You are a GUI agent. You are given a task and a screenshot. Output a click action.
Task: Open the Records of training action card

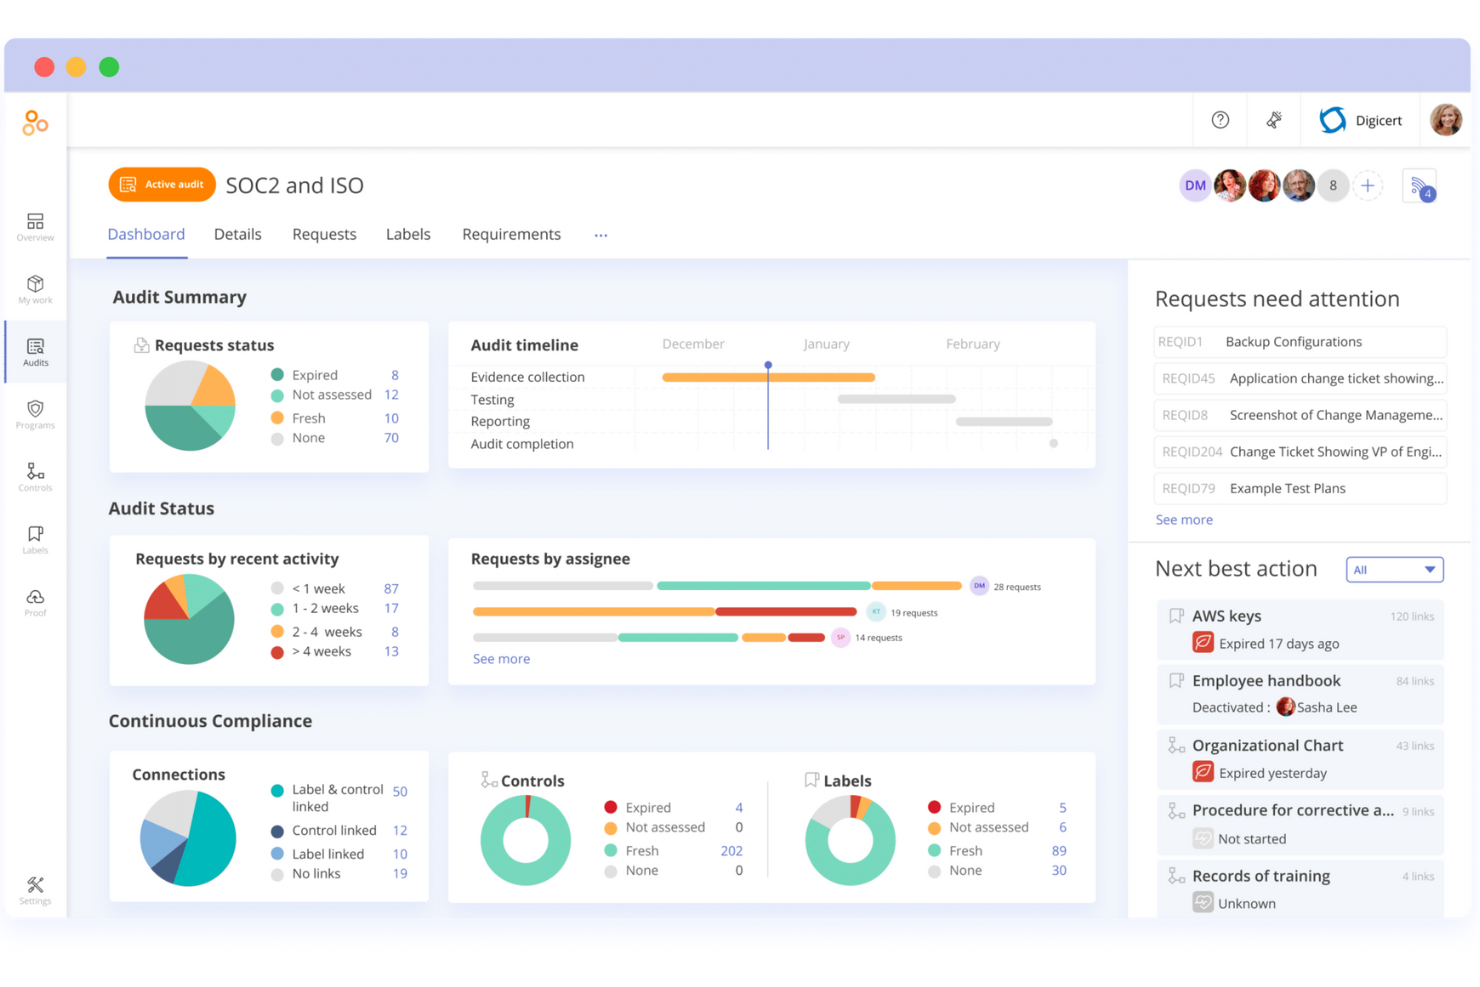[x=1300, y=888]
